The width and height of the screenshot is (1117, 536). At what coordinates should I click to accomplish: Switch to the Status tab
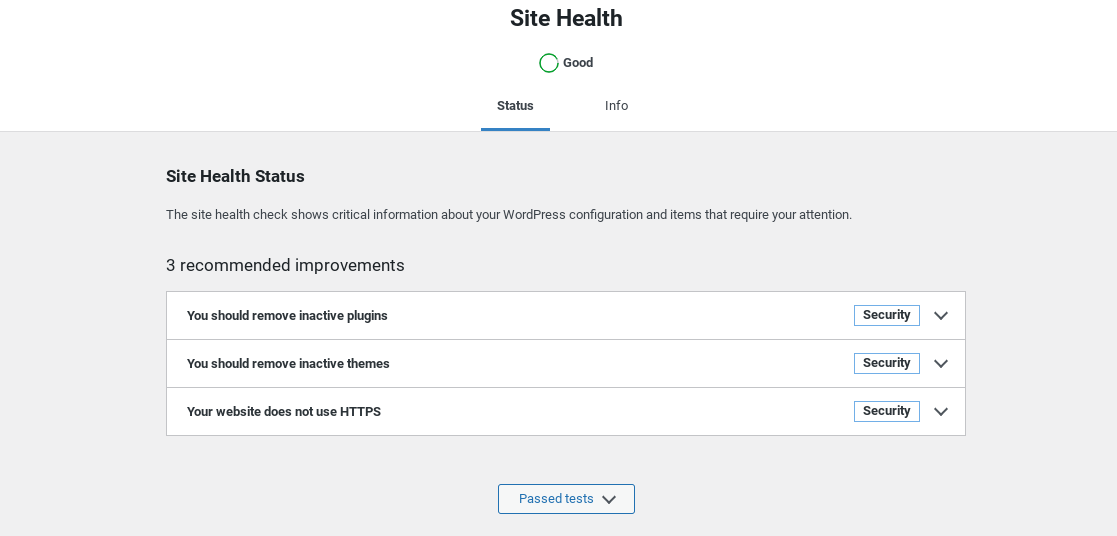tap(515, 106)
